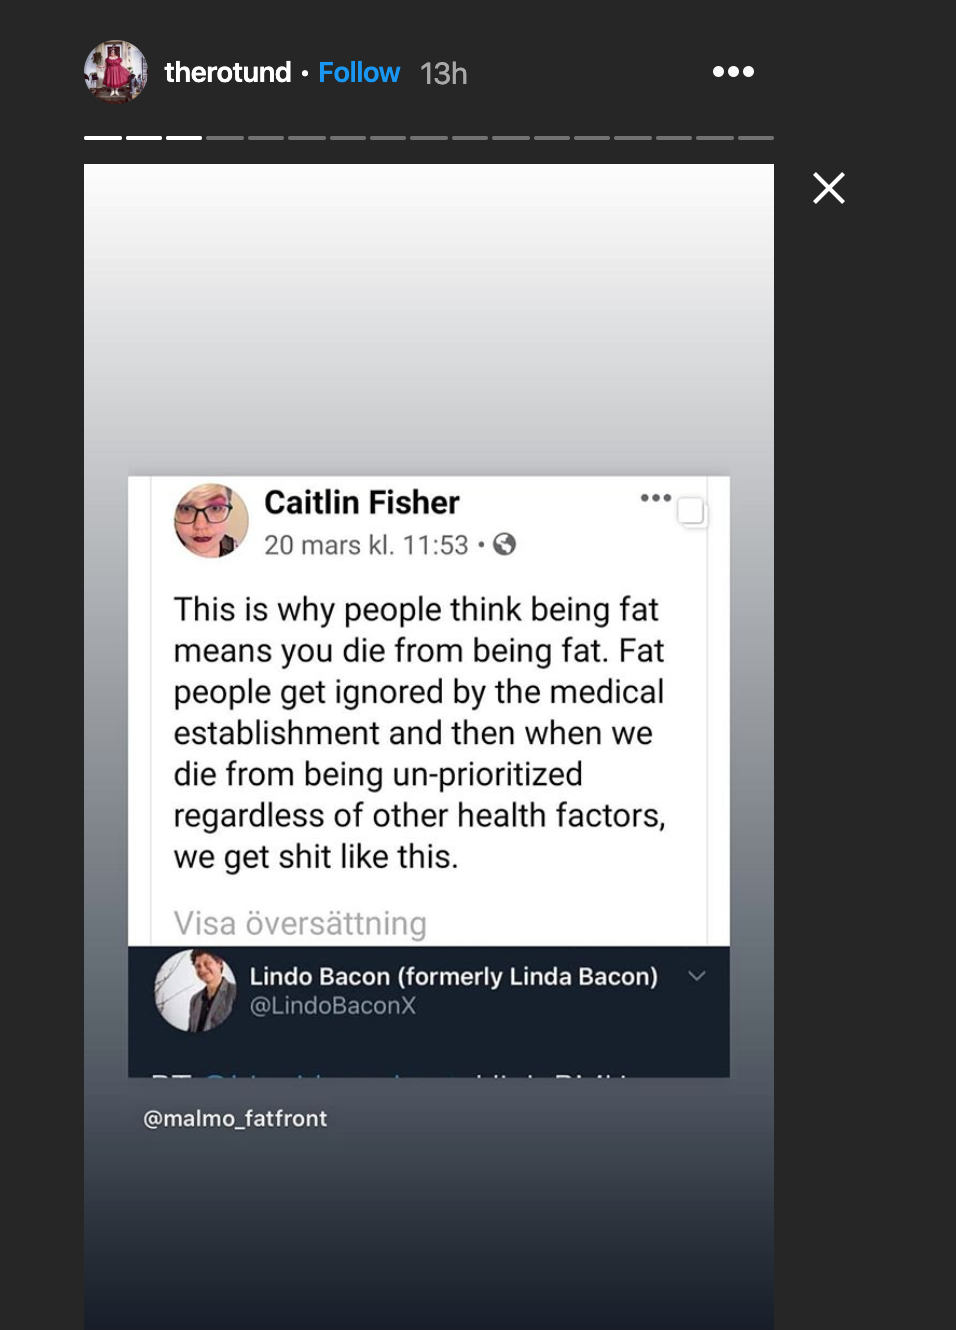The image size is (956, 1330).
Task: Expand the chevron on Lindo Bacon tweet
Action: (x=697, y=976)
